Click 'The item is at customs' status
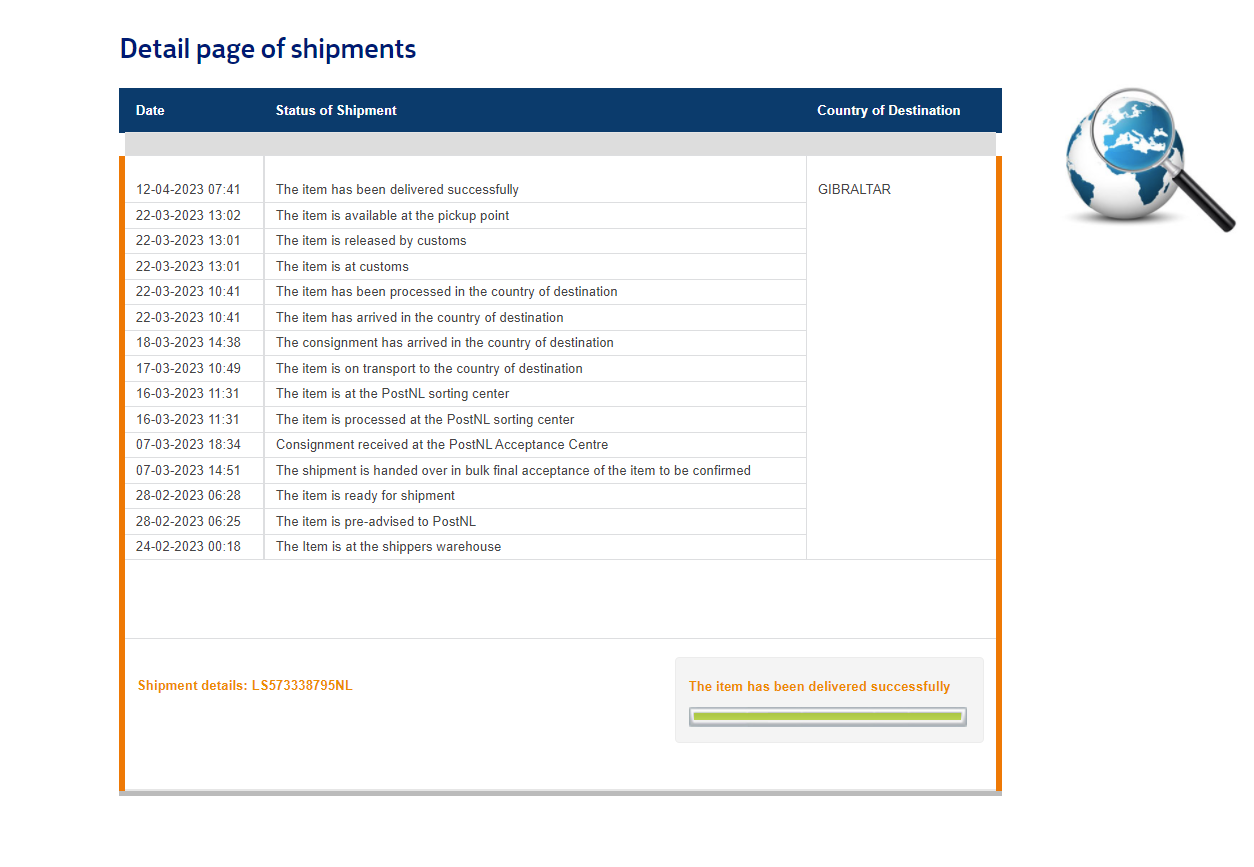This screenshot has height=867, width=1254. tap(342, 267)
